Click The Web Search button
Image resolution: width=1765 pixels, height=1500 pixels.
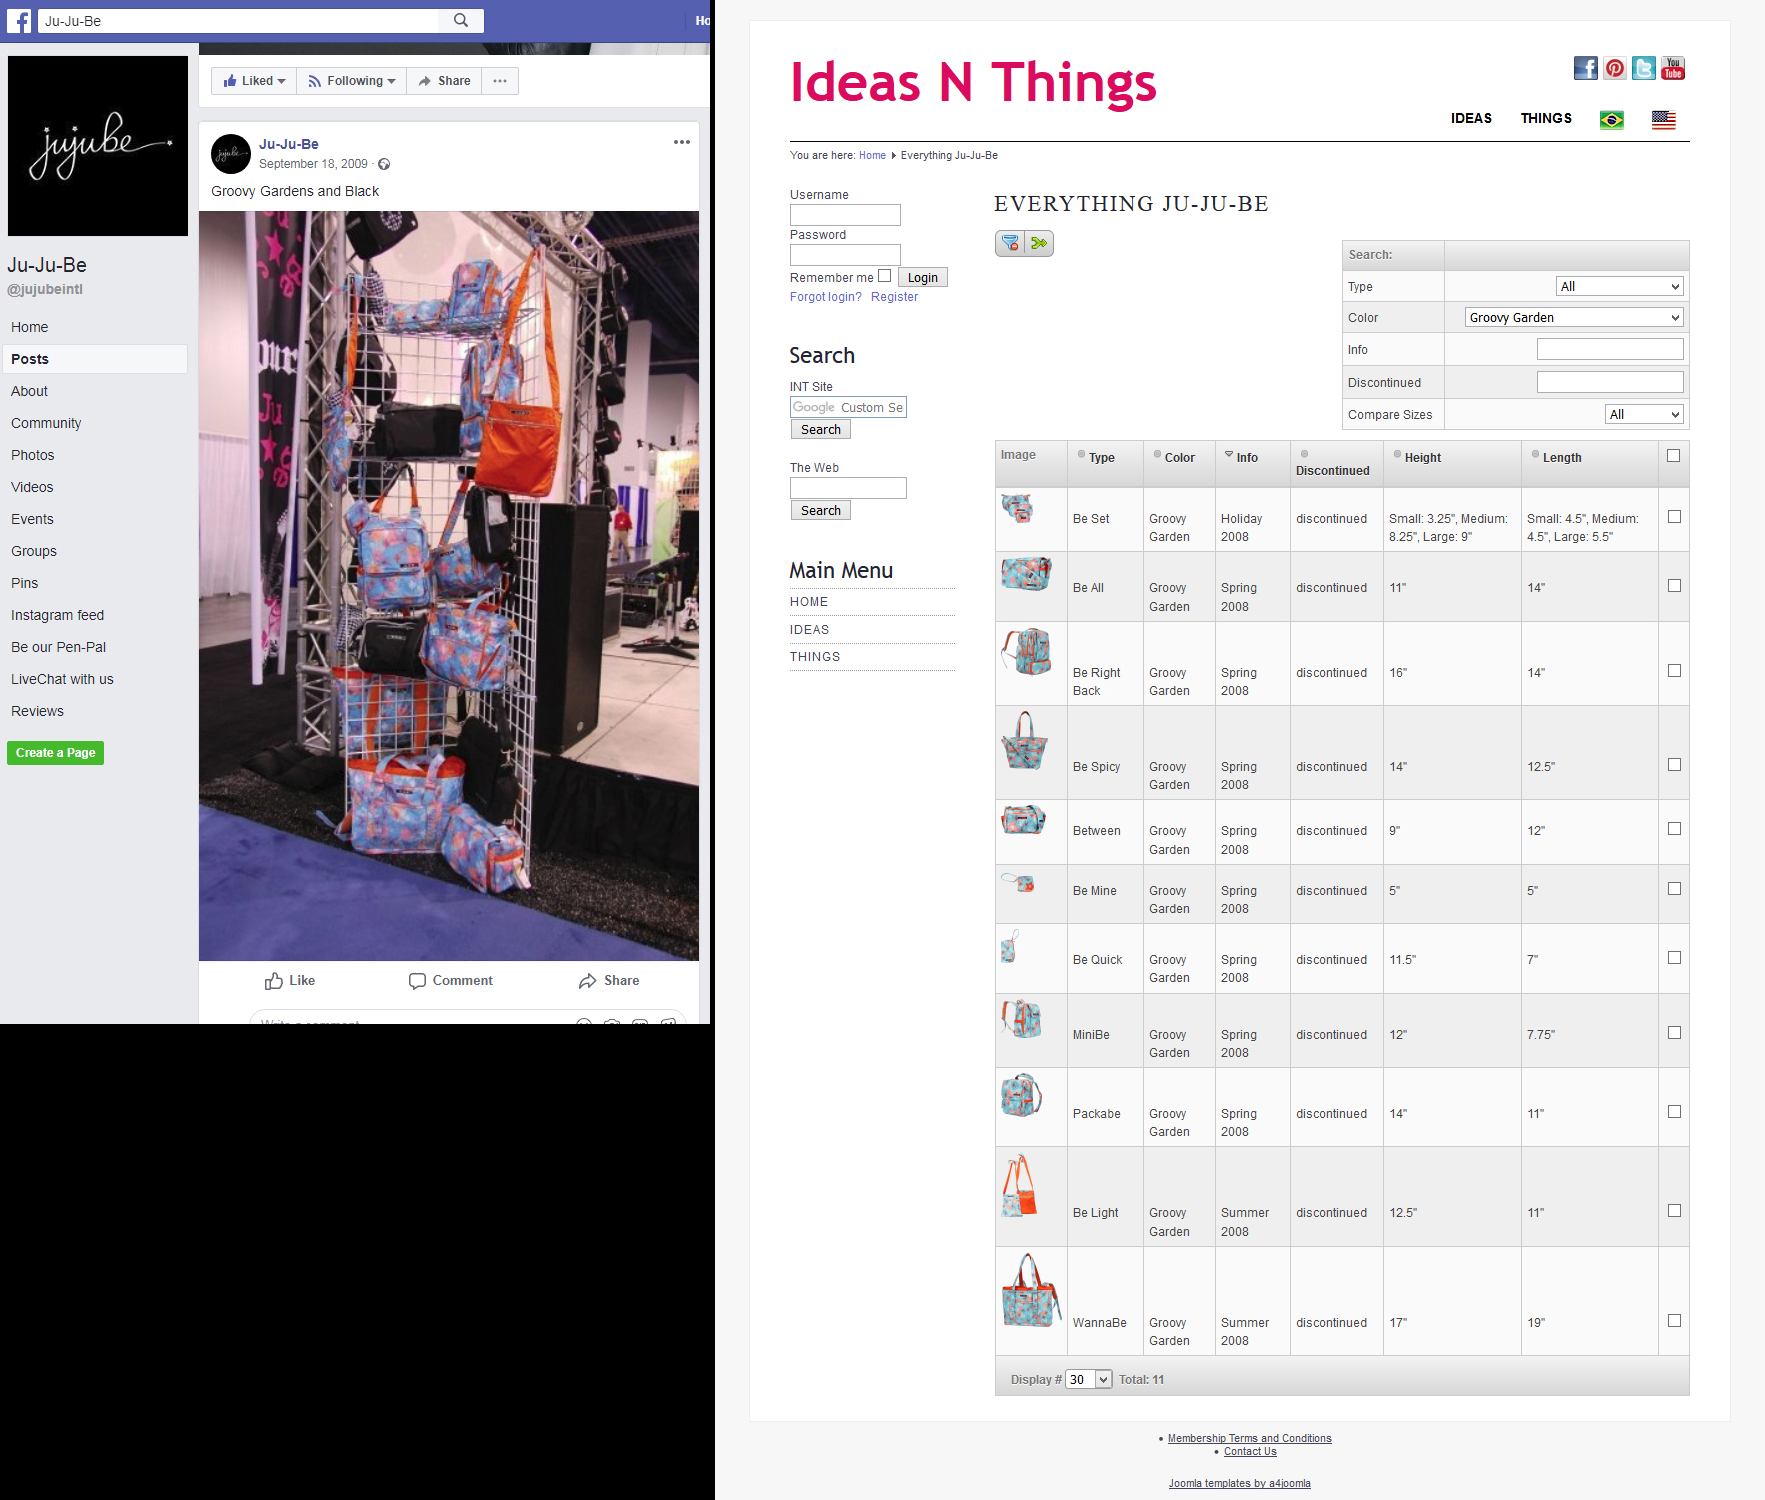tap(821, 510)
